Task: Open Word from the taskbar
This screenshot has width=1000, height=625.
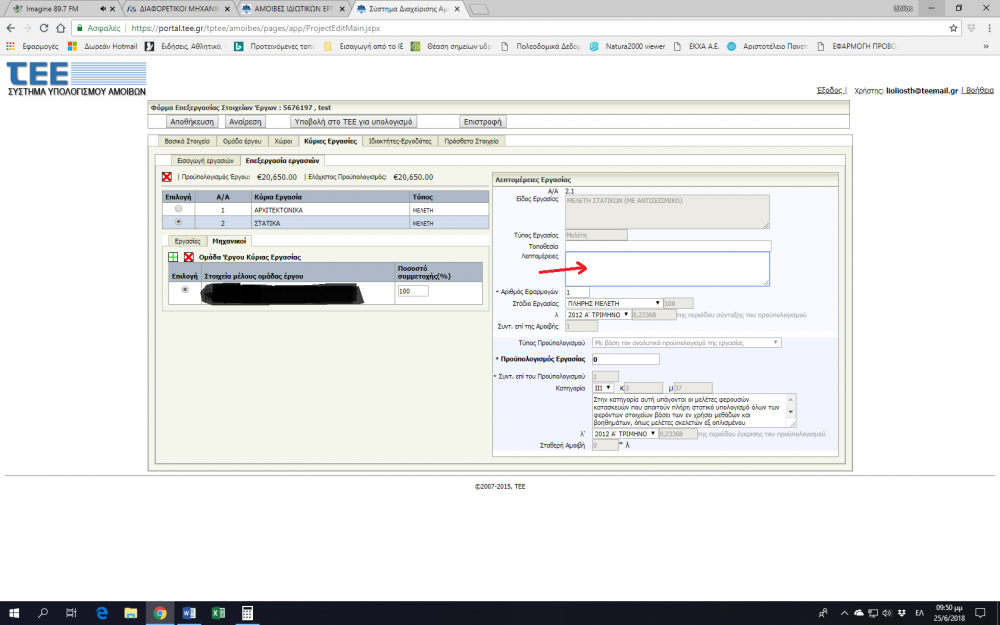Action: pos(188,612)
